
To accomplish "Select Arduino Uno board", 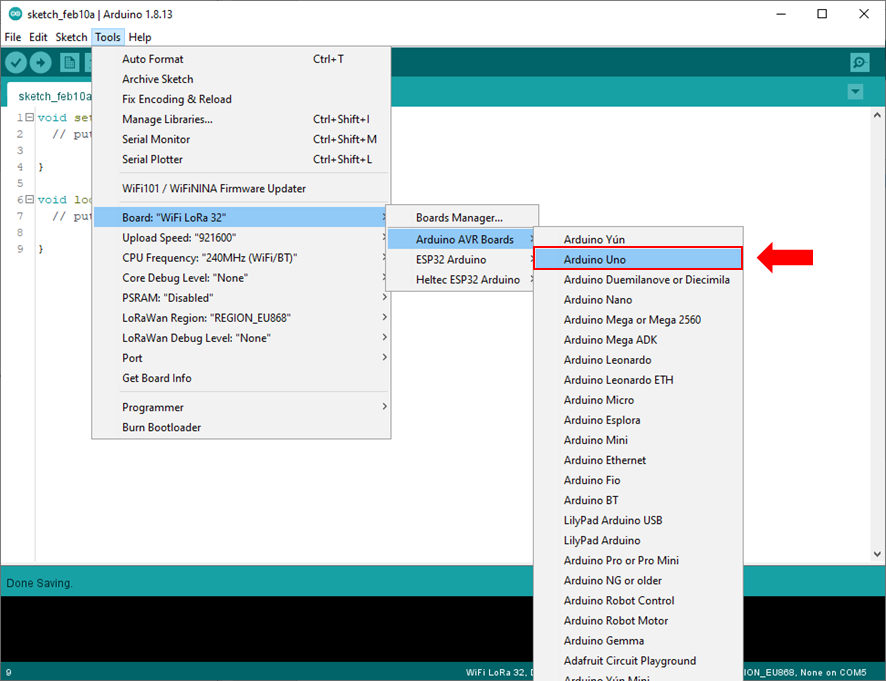I will pos(638,259).
